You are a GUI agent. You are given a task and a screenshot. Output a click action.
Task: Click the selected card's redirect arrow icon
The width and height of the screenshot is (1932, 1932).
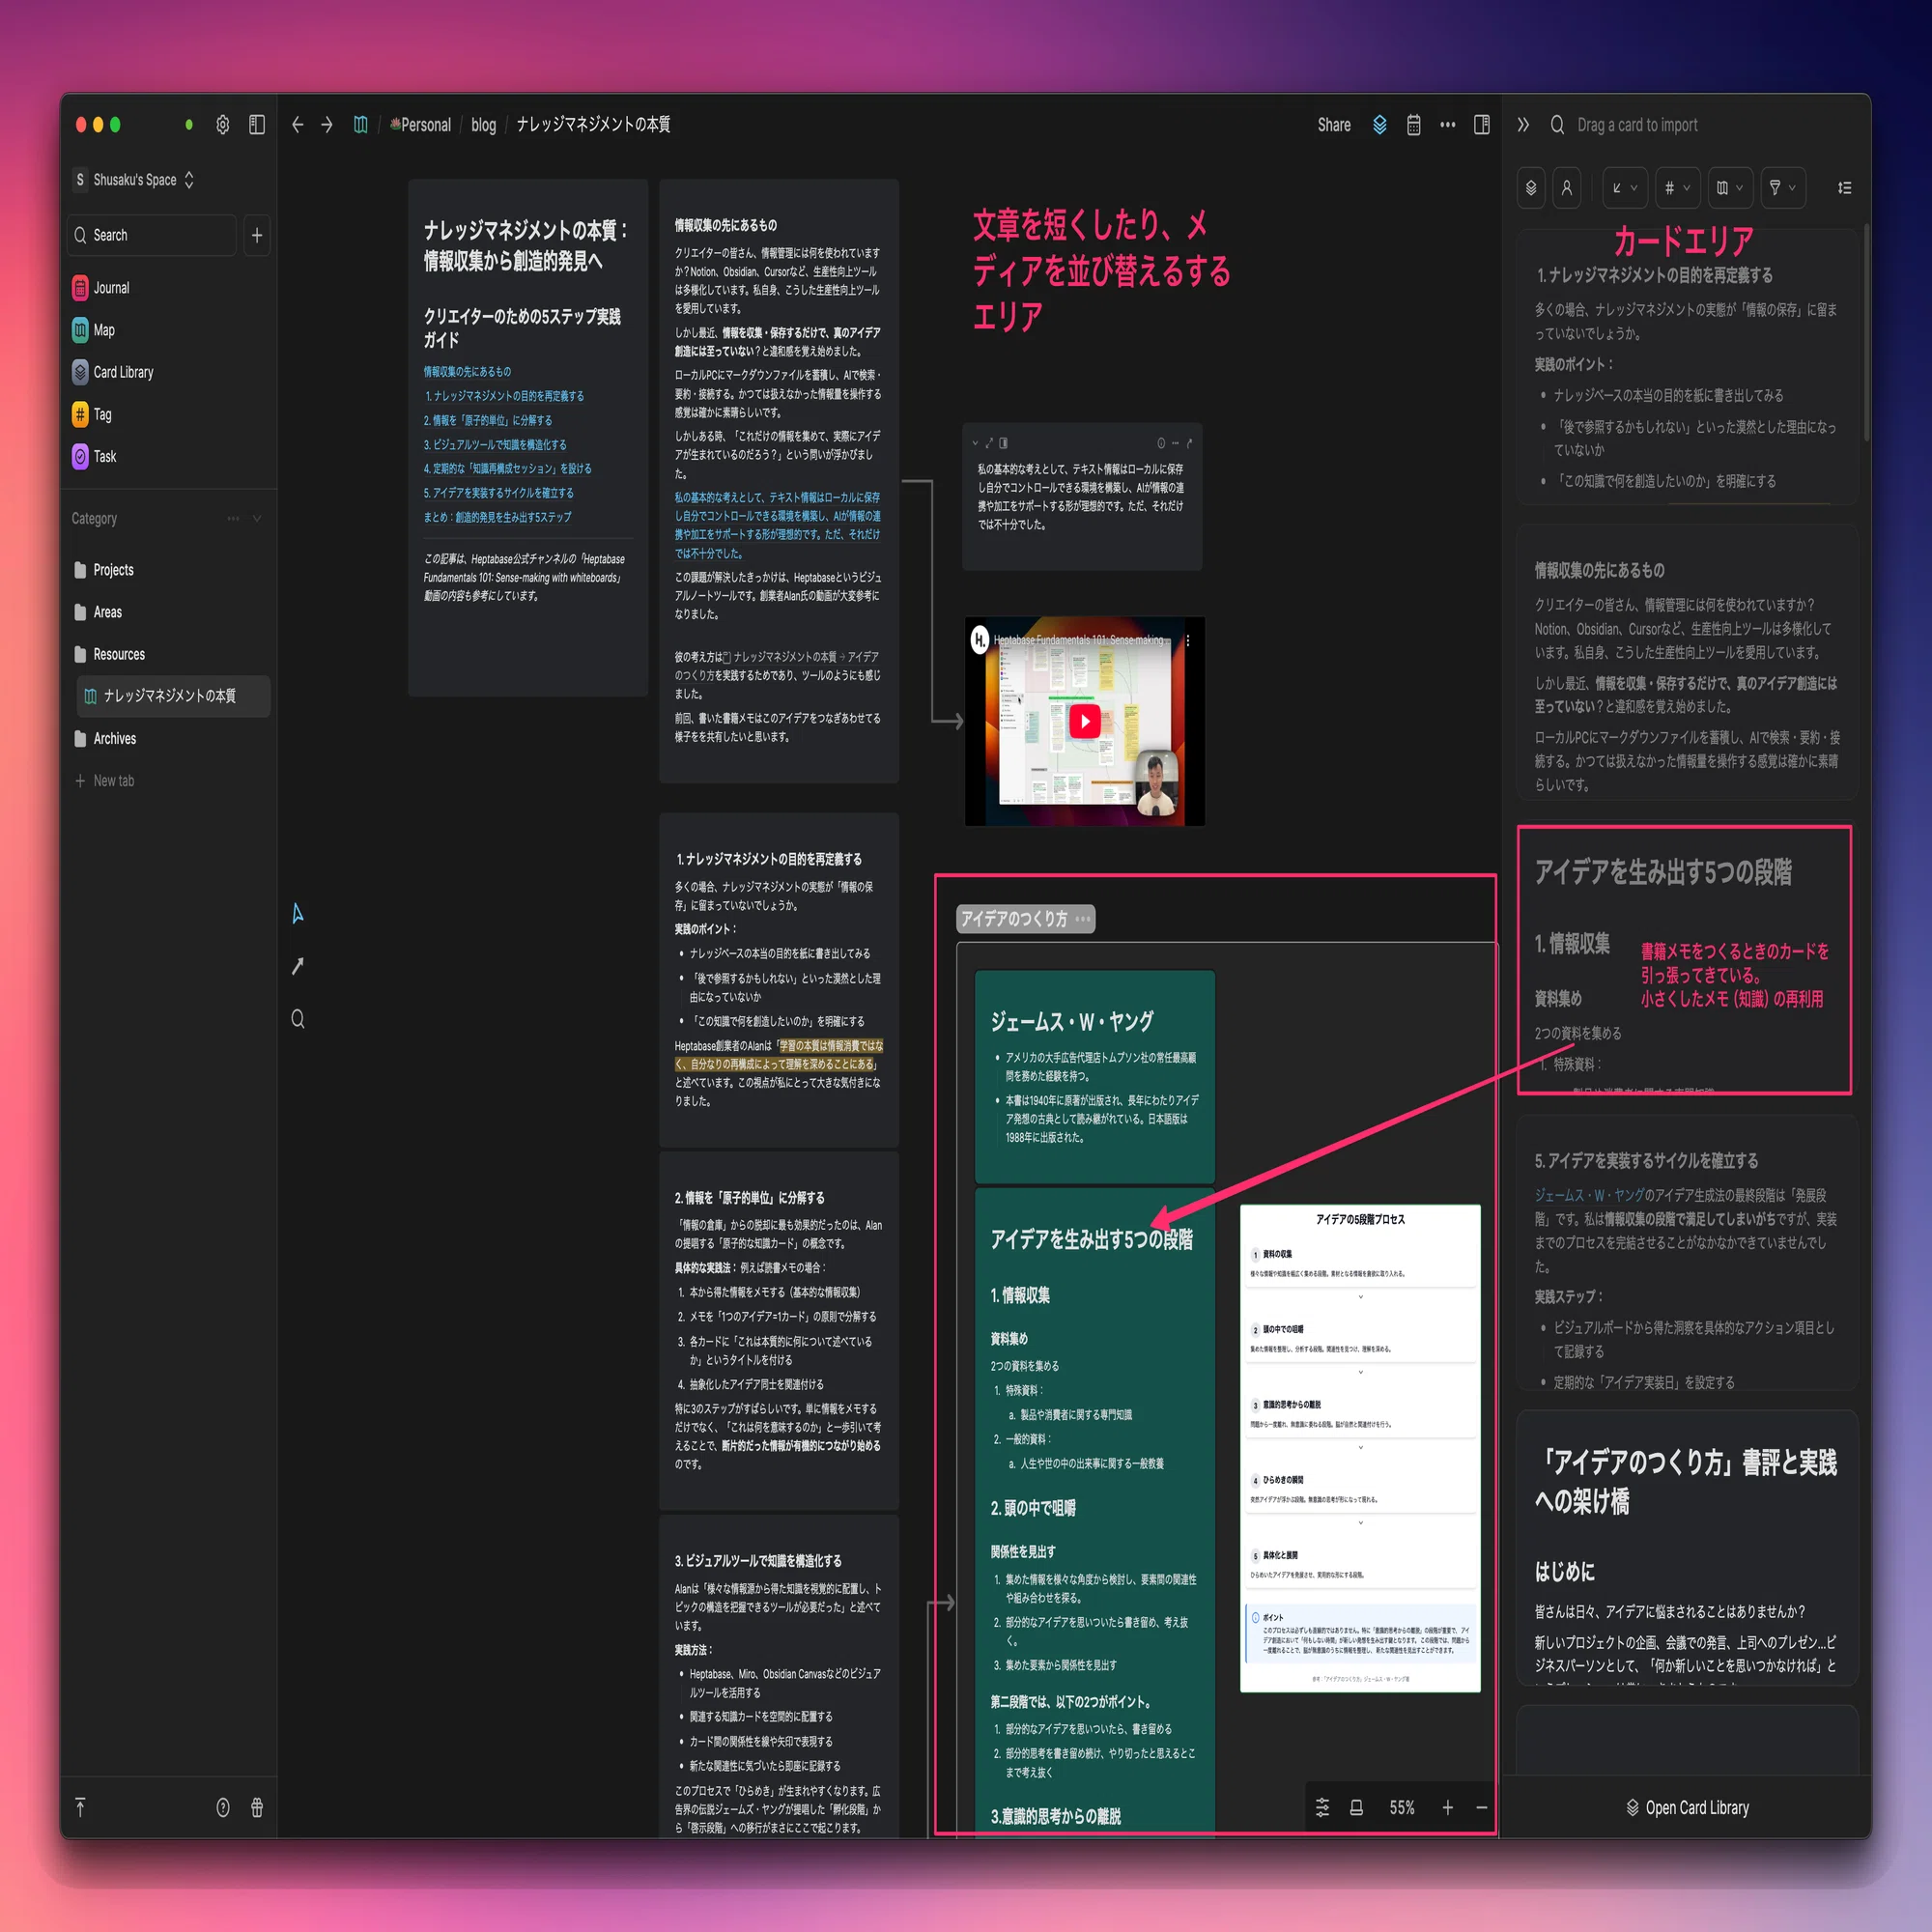1189,443
